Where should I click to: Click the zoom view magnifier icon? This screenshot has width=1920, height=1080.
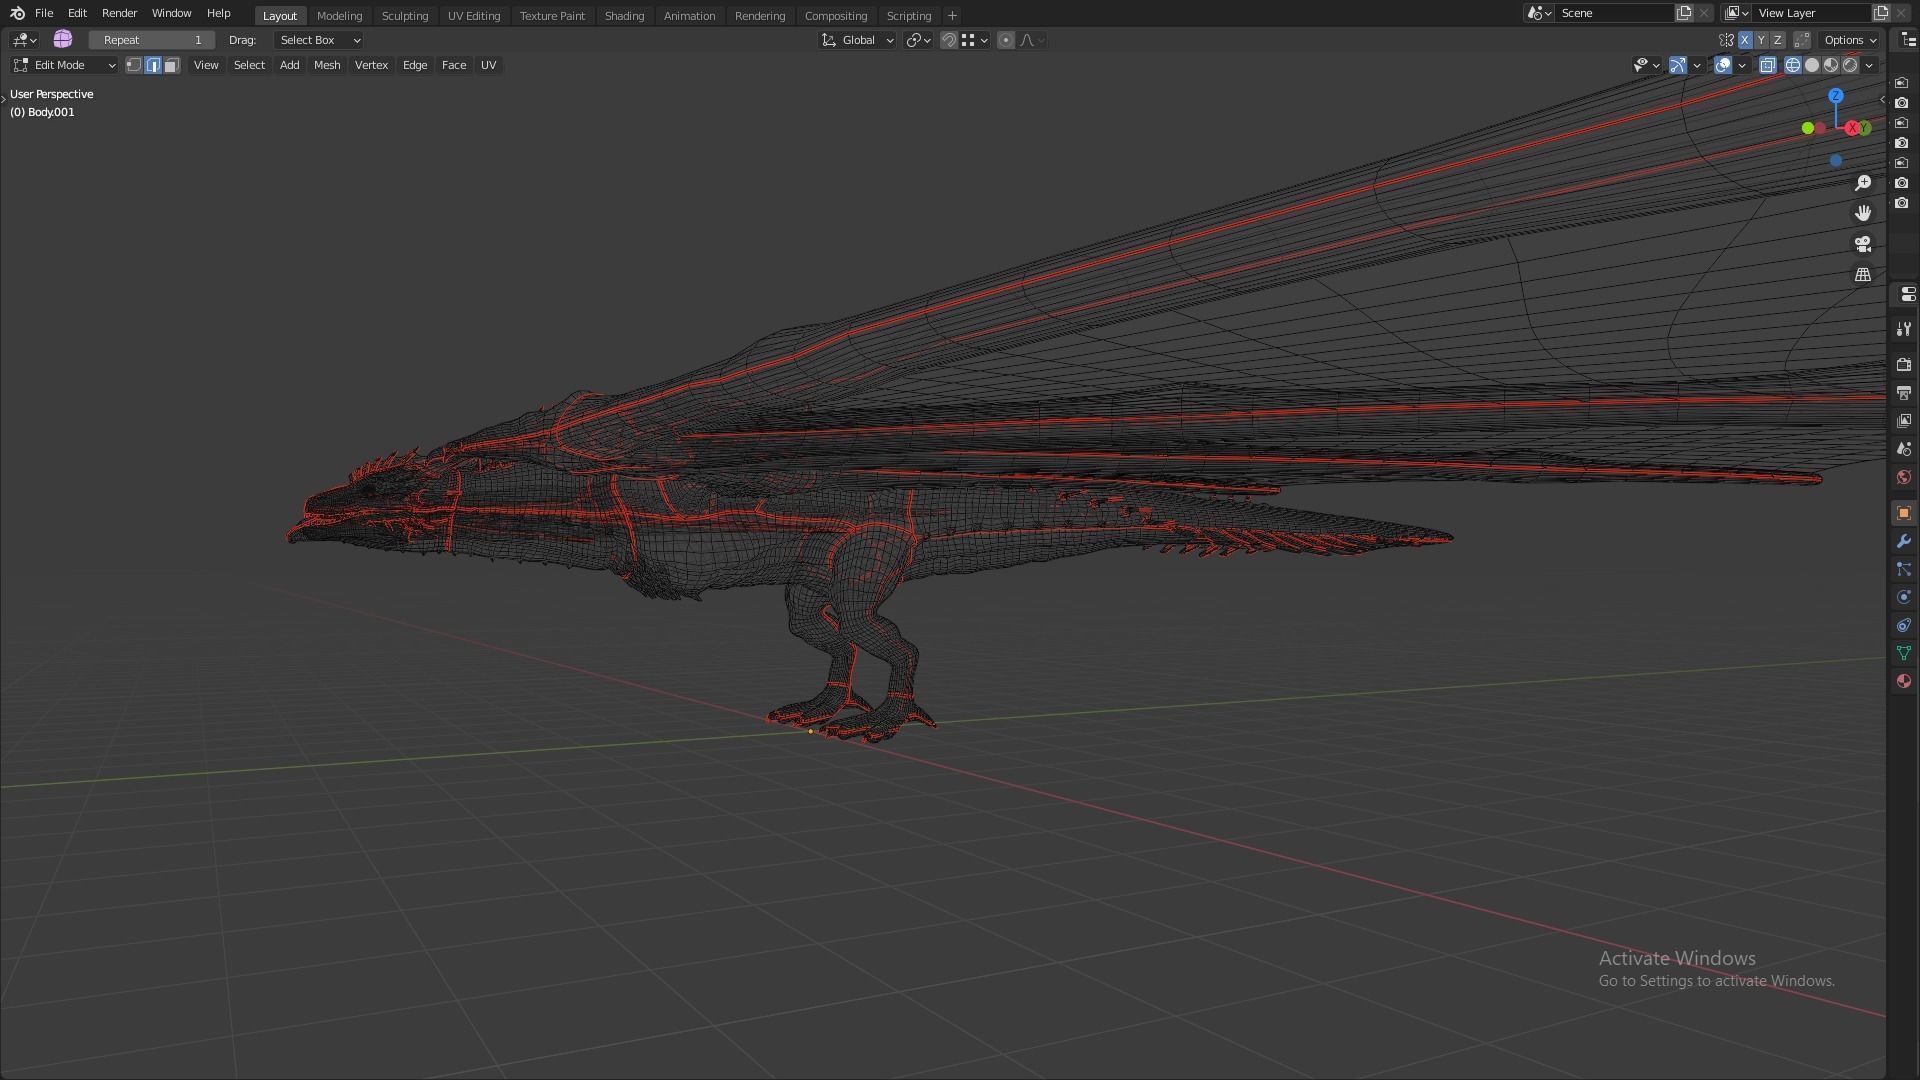1863,183
